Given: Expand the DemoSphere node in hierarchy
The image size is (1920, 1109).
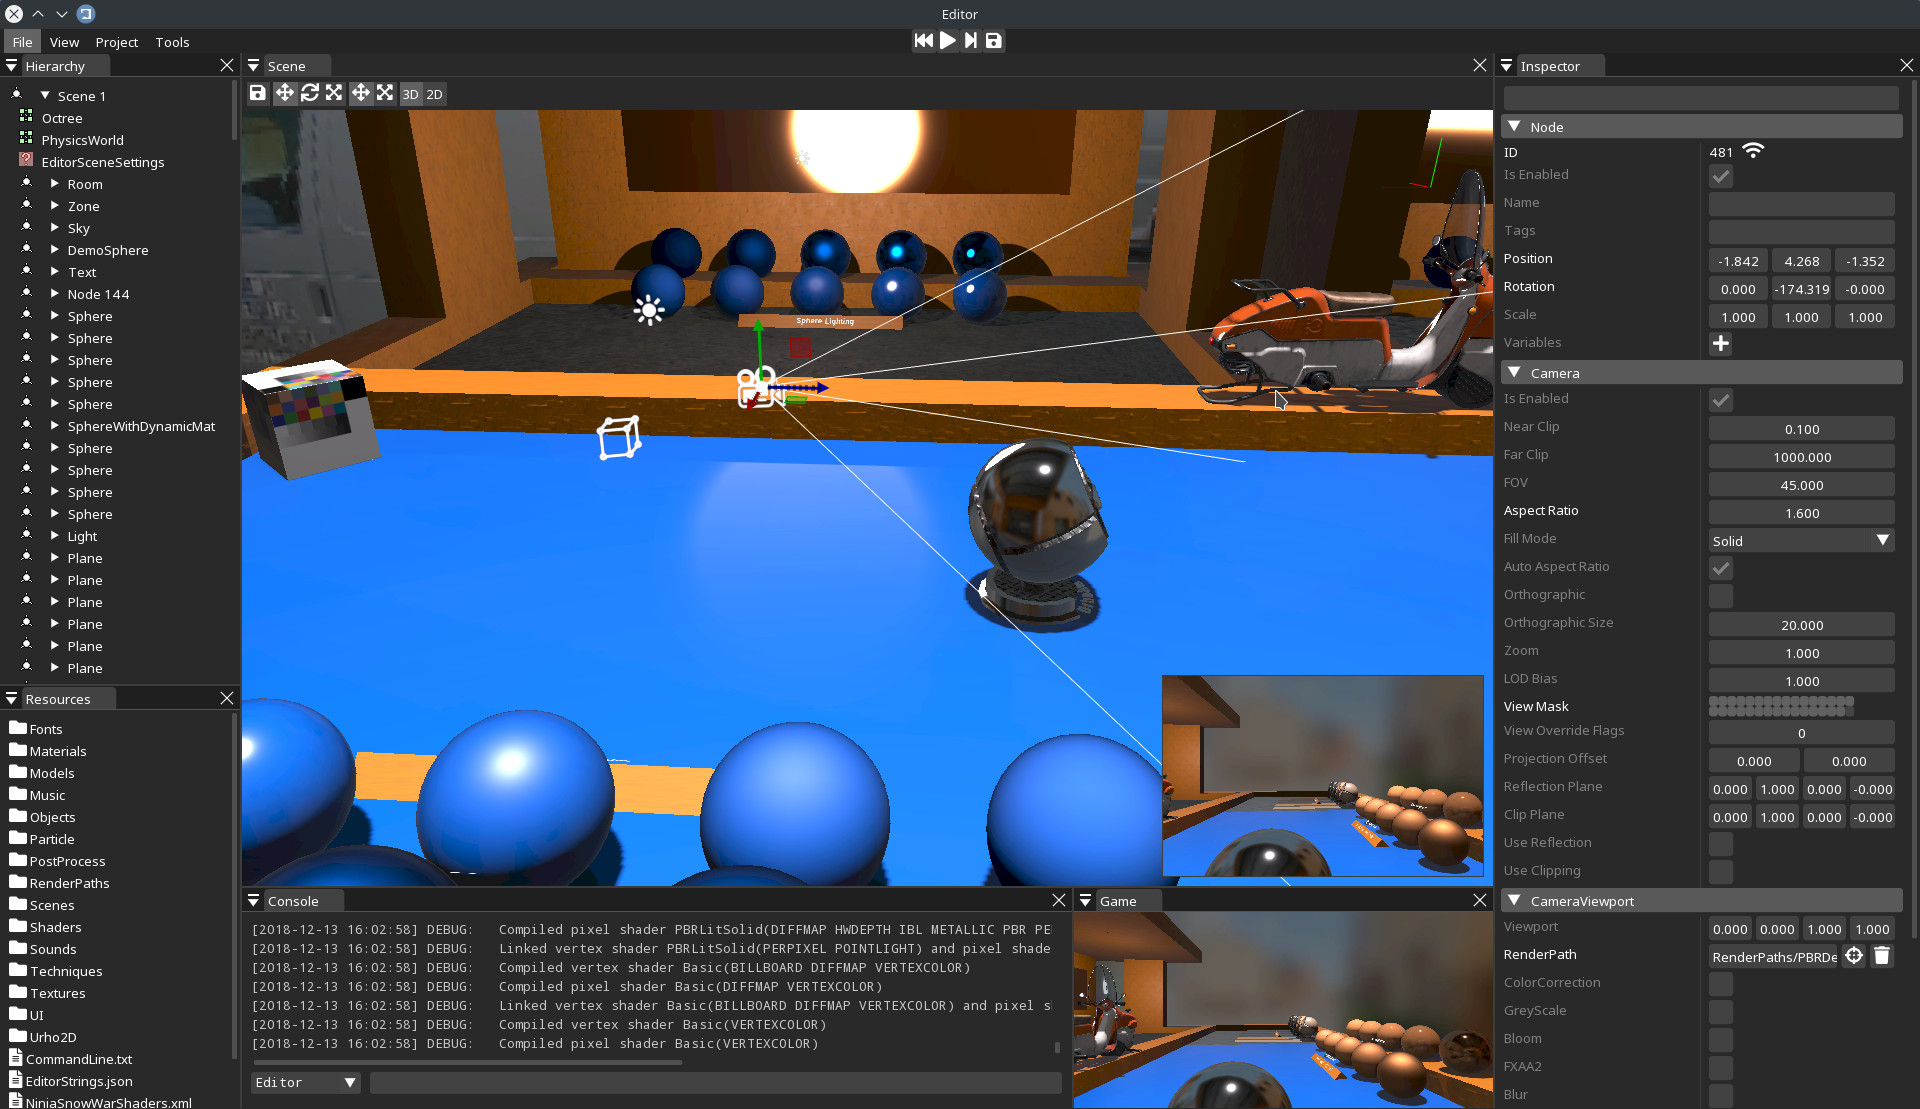Looking at the screenshot, I should click(55, 250).
